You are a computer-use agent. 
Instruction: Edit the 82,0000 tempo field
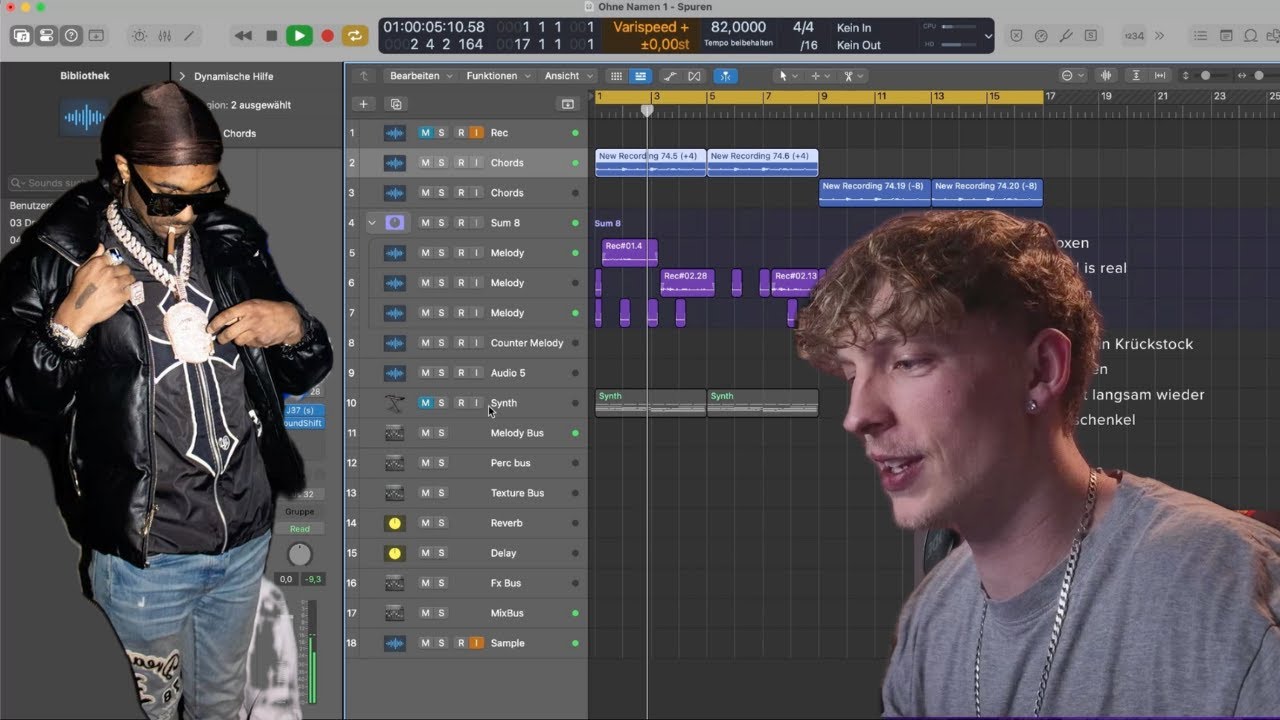738,28
